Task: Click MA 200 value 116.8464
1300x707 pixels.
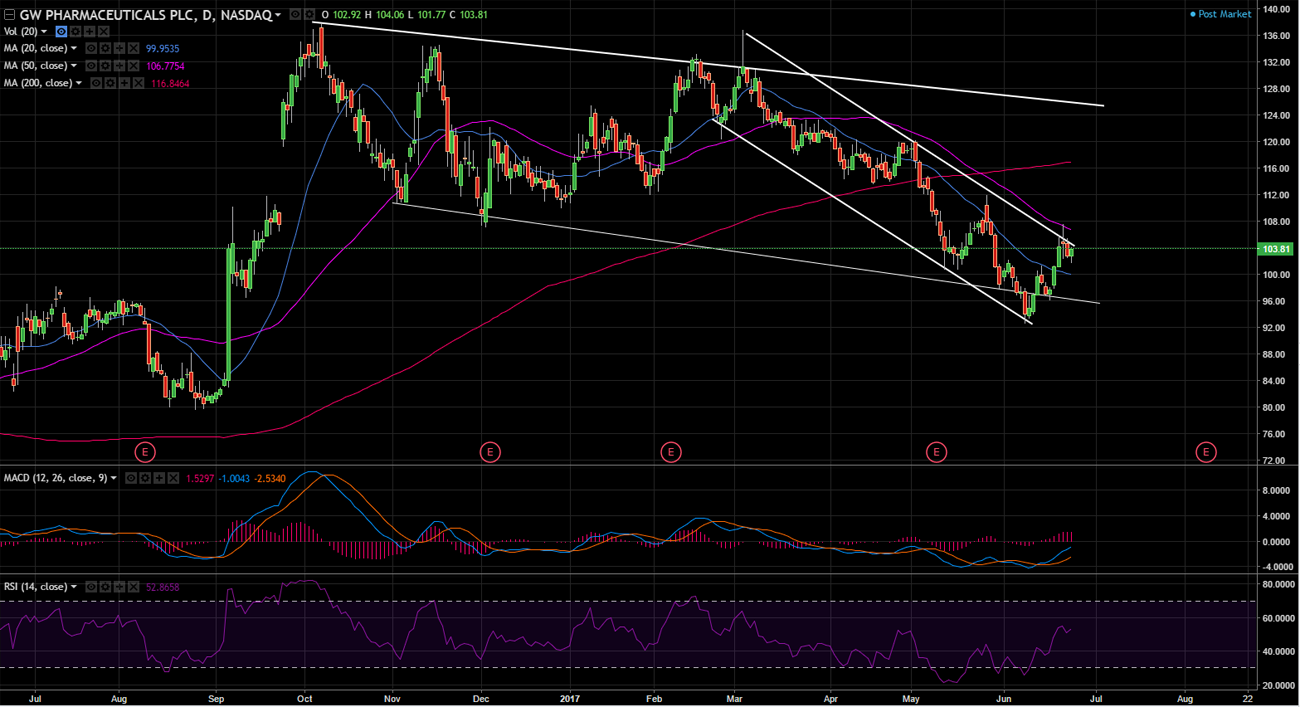Action: tap(170, 83)
